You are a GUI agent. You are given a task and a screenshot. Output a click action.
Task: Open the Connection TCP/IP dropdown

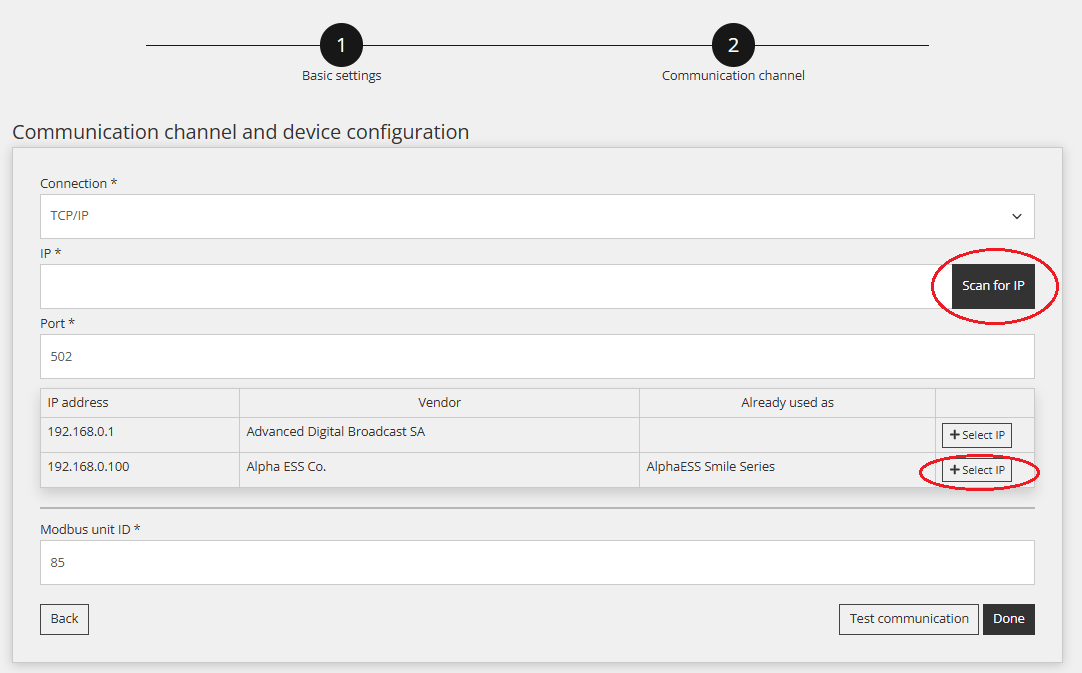(x=537, y=216)
